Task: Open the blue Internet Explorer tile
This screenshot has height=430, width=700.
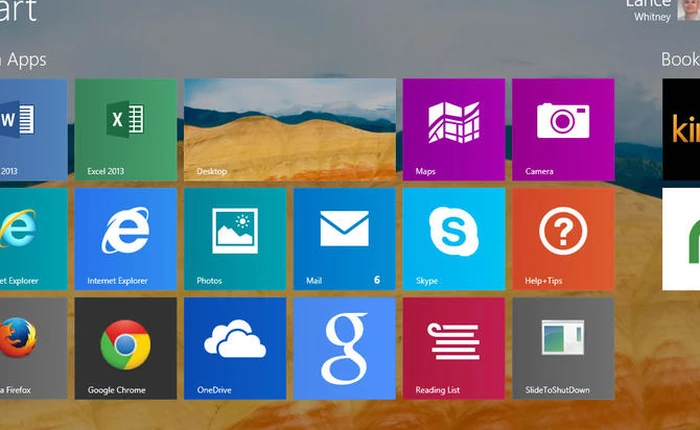Action: pos(126,239)
